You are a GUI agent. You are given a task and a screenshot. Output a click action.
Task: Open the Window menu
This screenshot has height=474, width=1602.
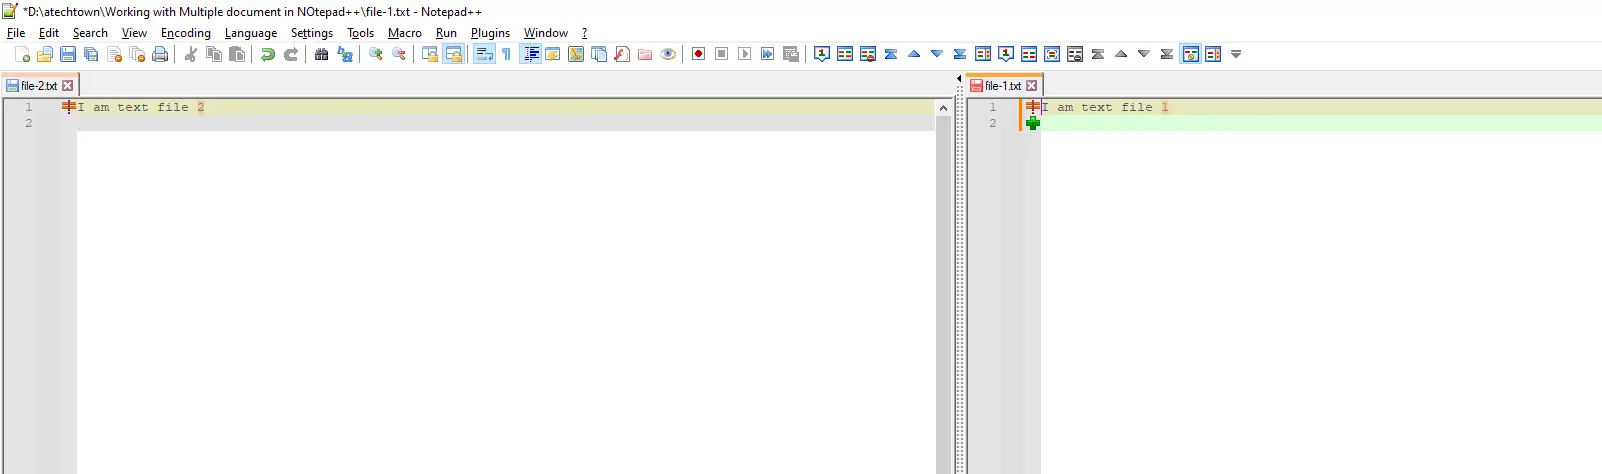[546, 33]
